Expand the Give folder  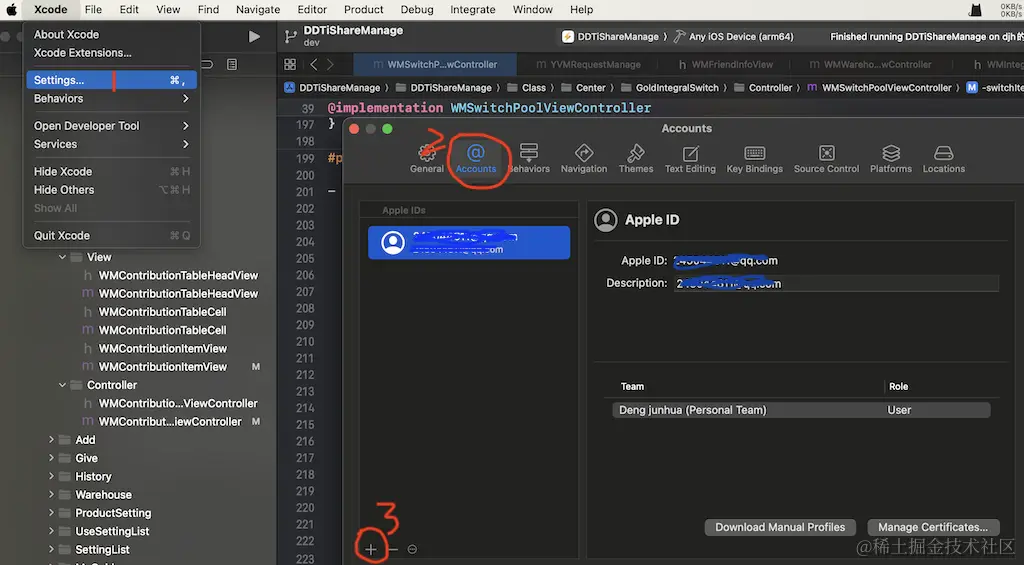(51, 459)
